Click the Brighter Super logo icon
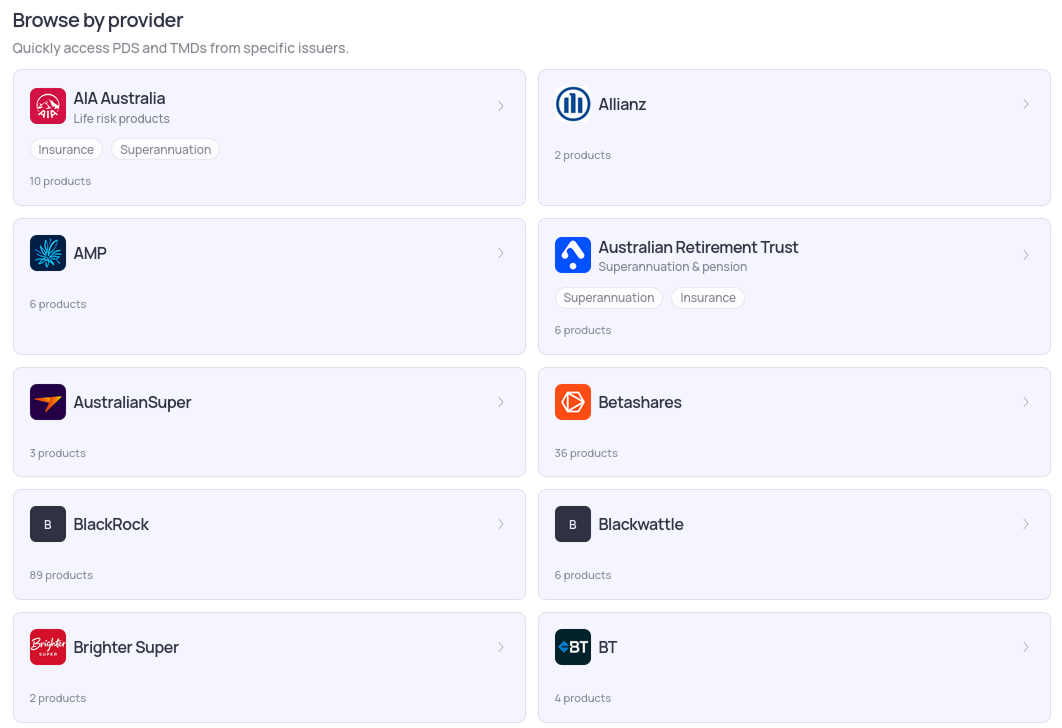Viewport: 1062px width, 728px height. pos(47,647)
